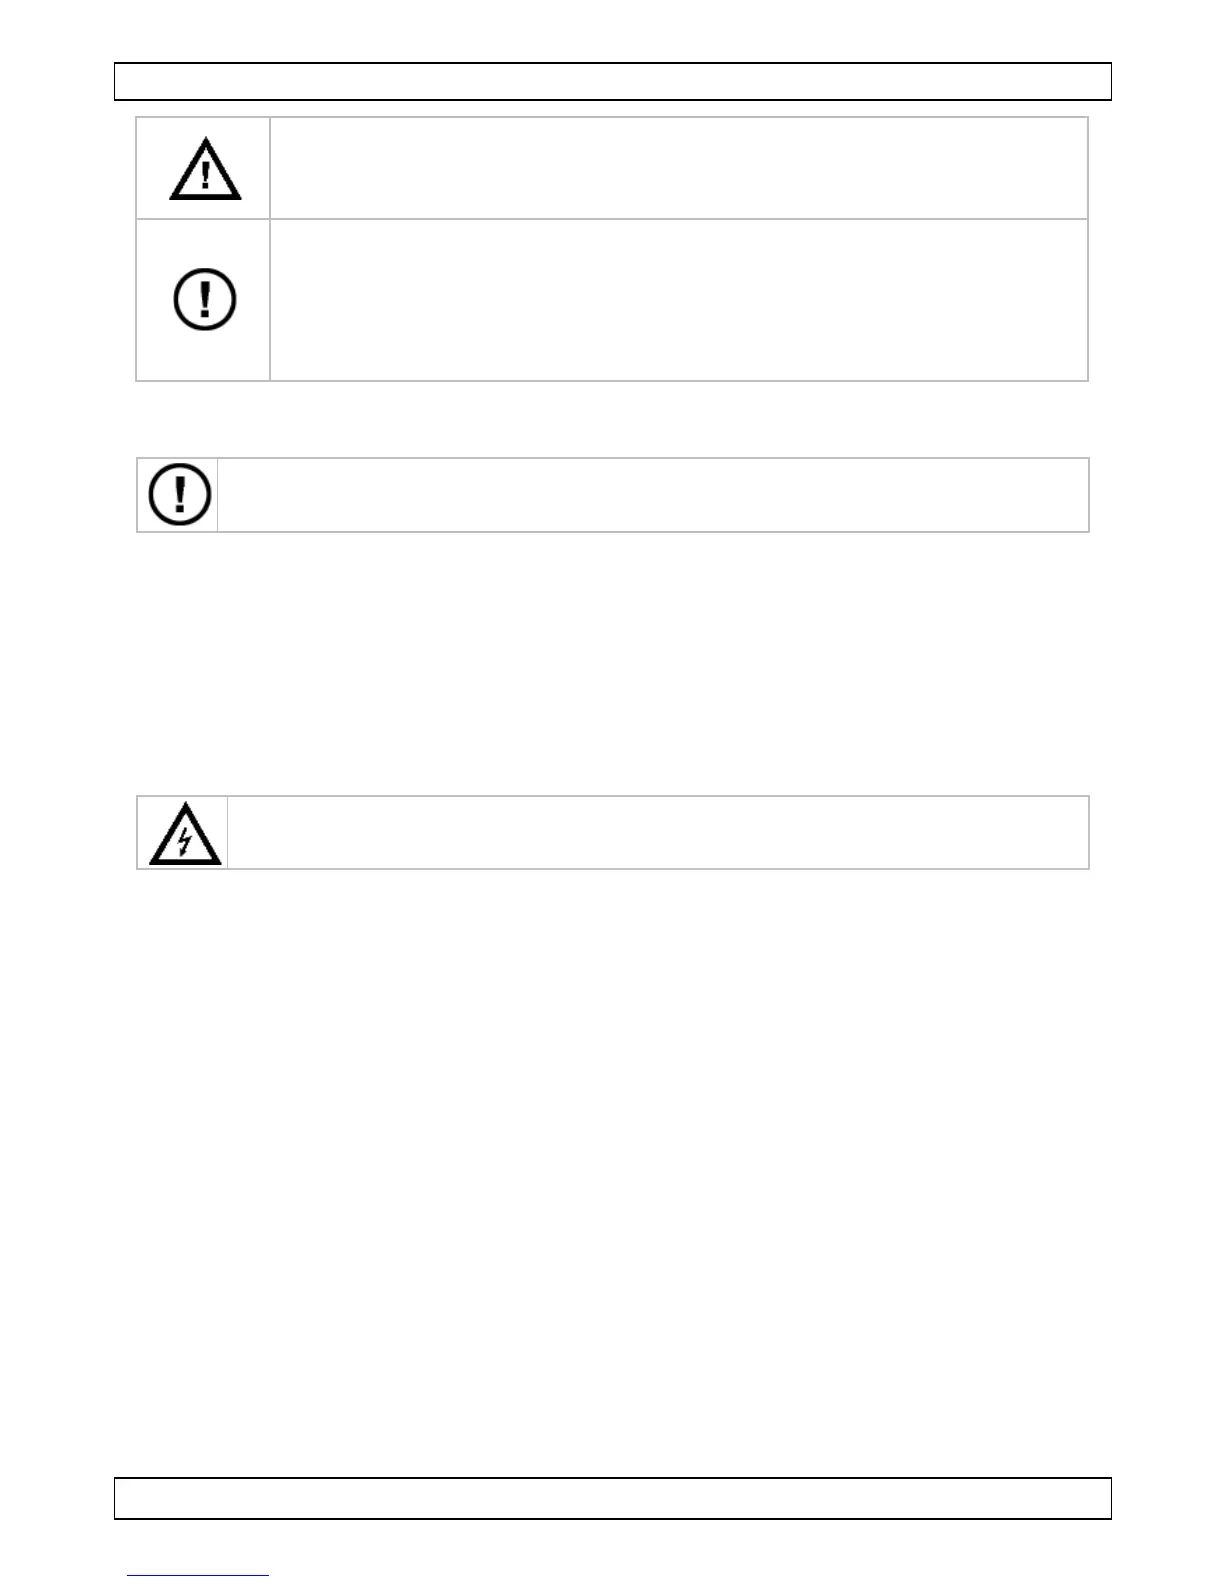
Task: Click the empty footer box above the link
Action: pos(612,1498)
